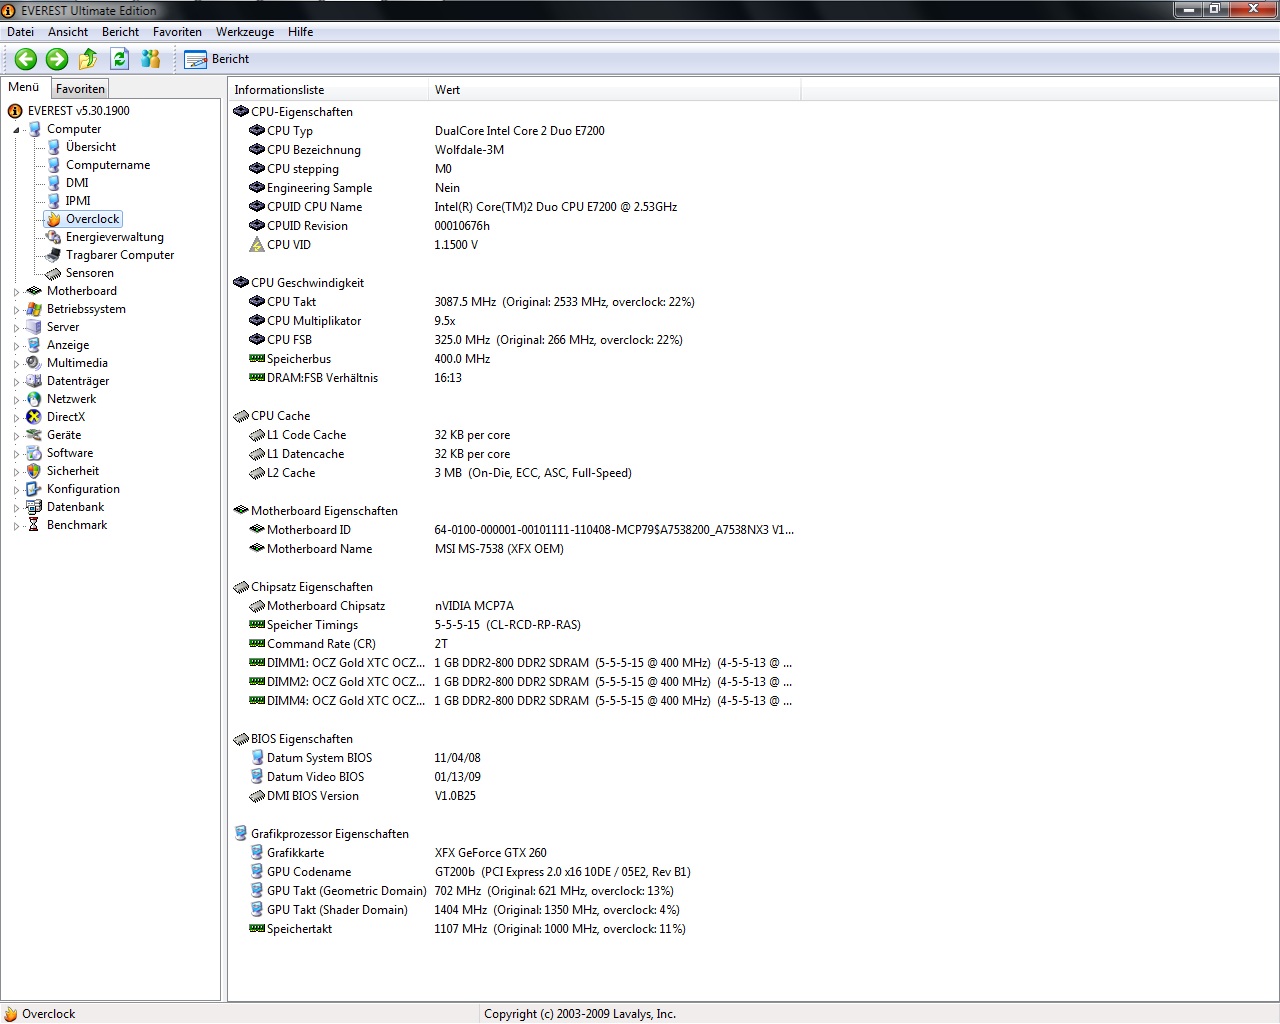Select the Motherboard Name row
This screenshot has height=1024, width=1280.
coord(513,549)
